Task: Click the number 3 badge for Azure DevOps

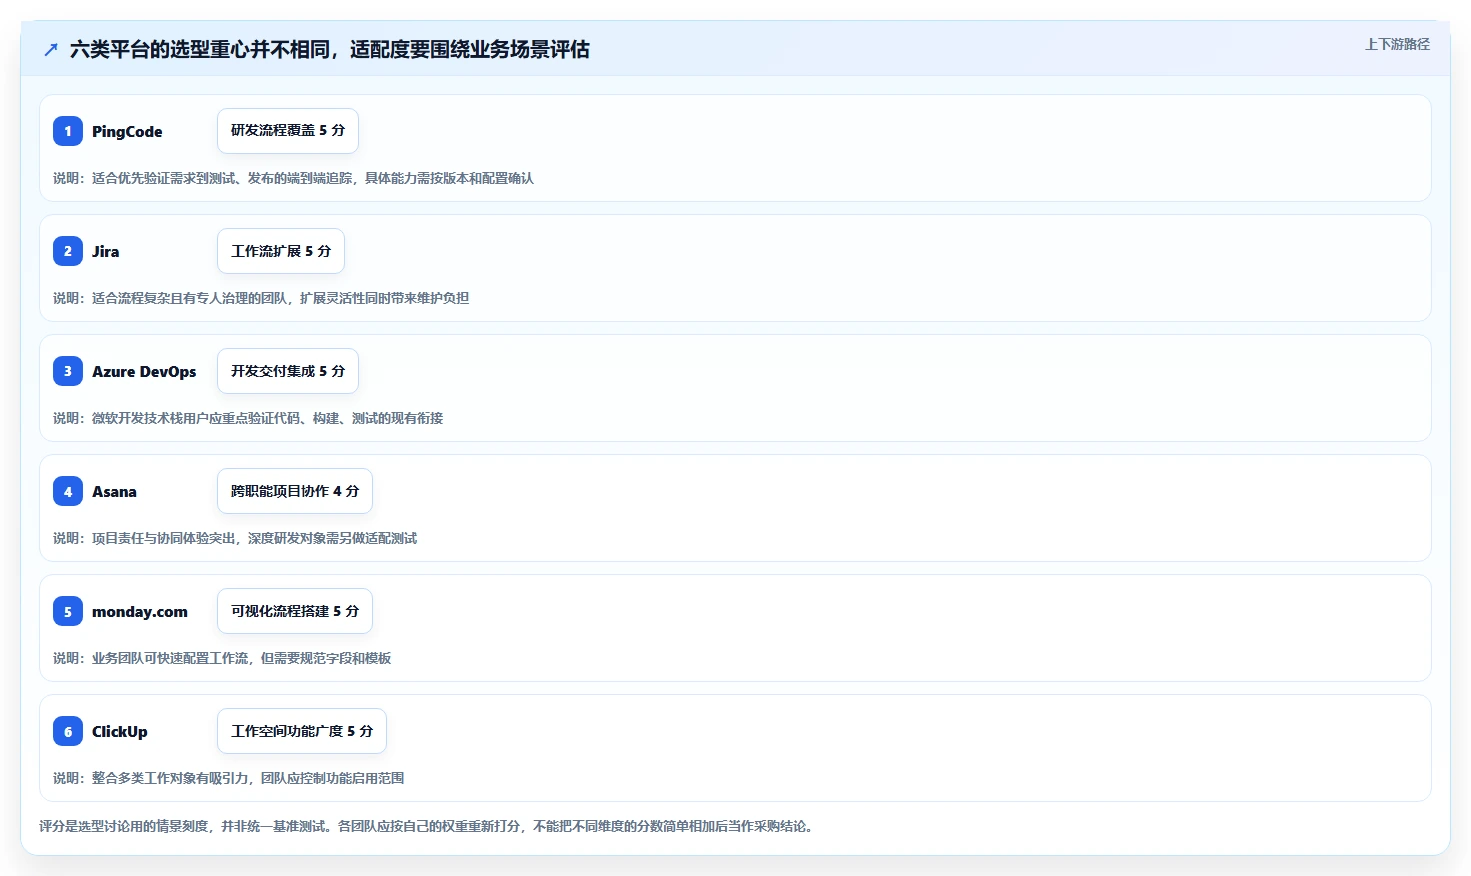Action: [68, 371]
